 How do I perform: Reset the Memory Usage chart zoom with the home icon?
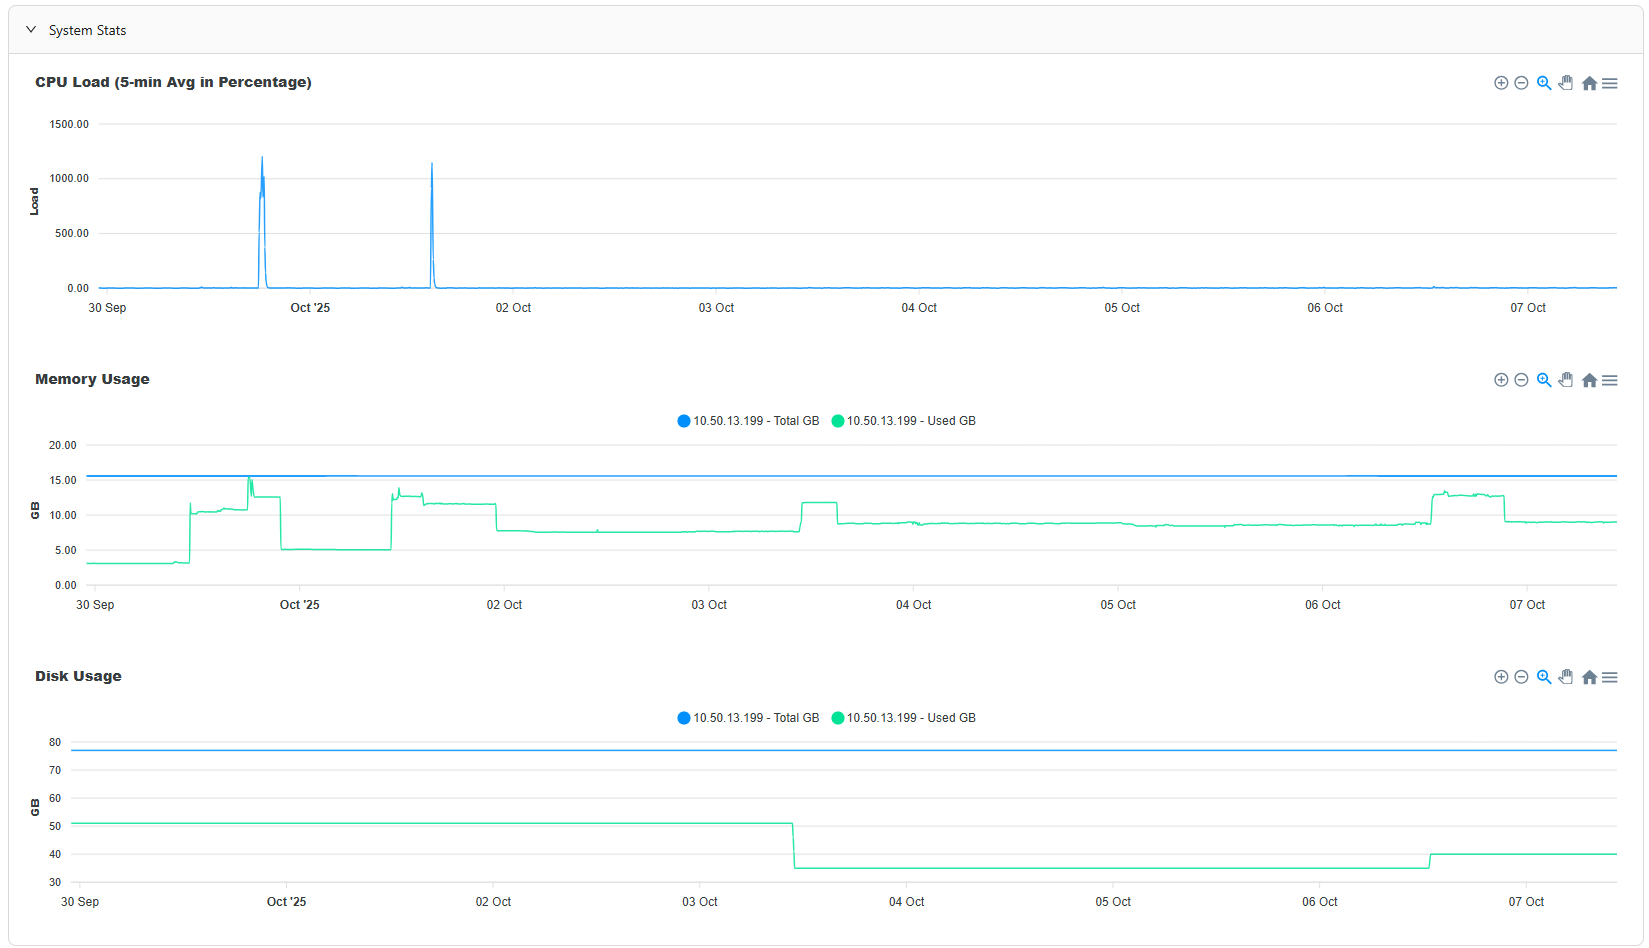tap(1589, 380)
